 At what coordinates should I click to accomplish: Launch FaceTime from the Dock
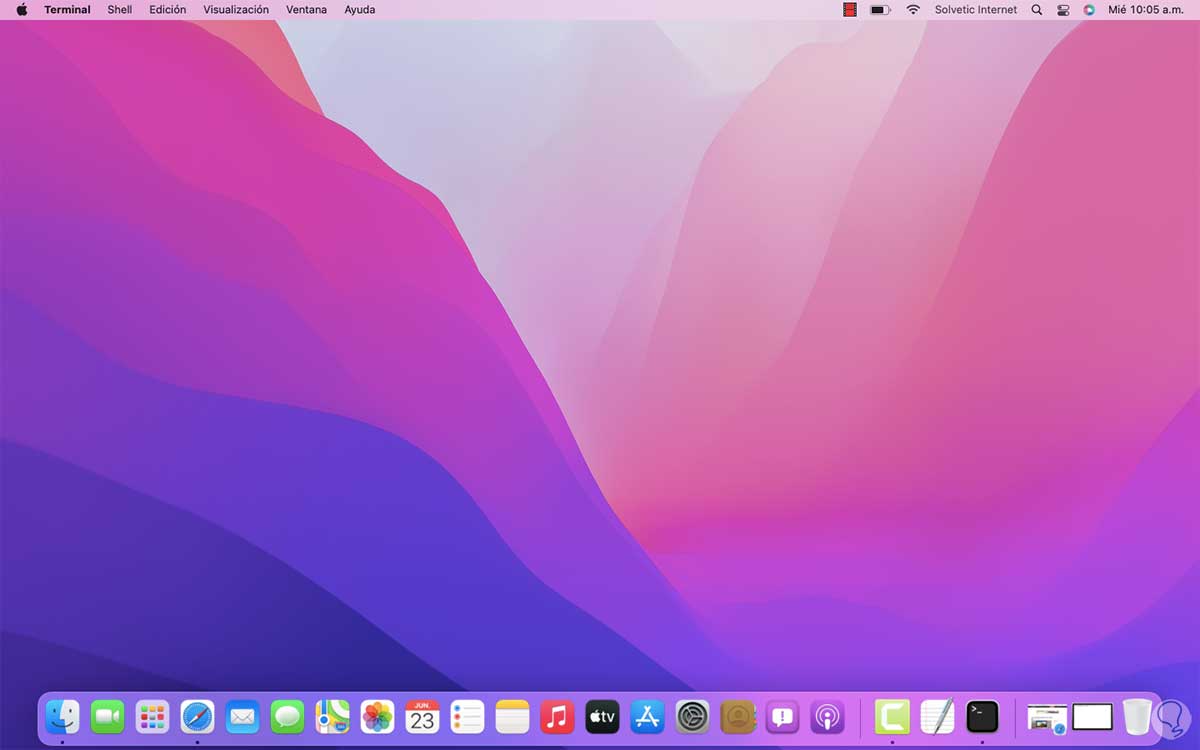107,717
